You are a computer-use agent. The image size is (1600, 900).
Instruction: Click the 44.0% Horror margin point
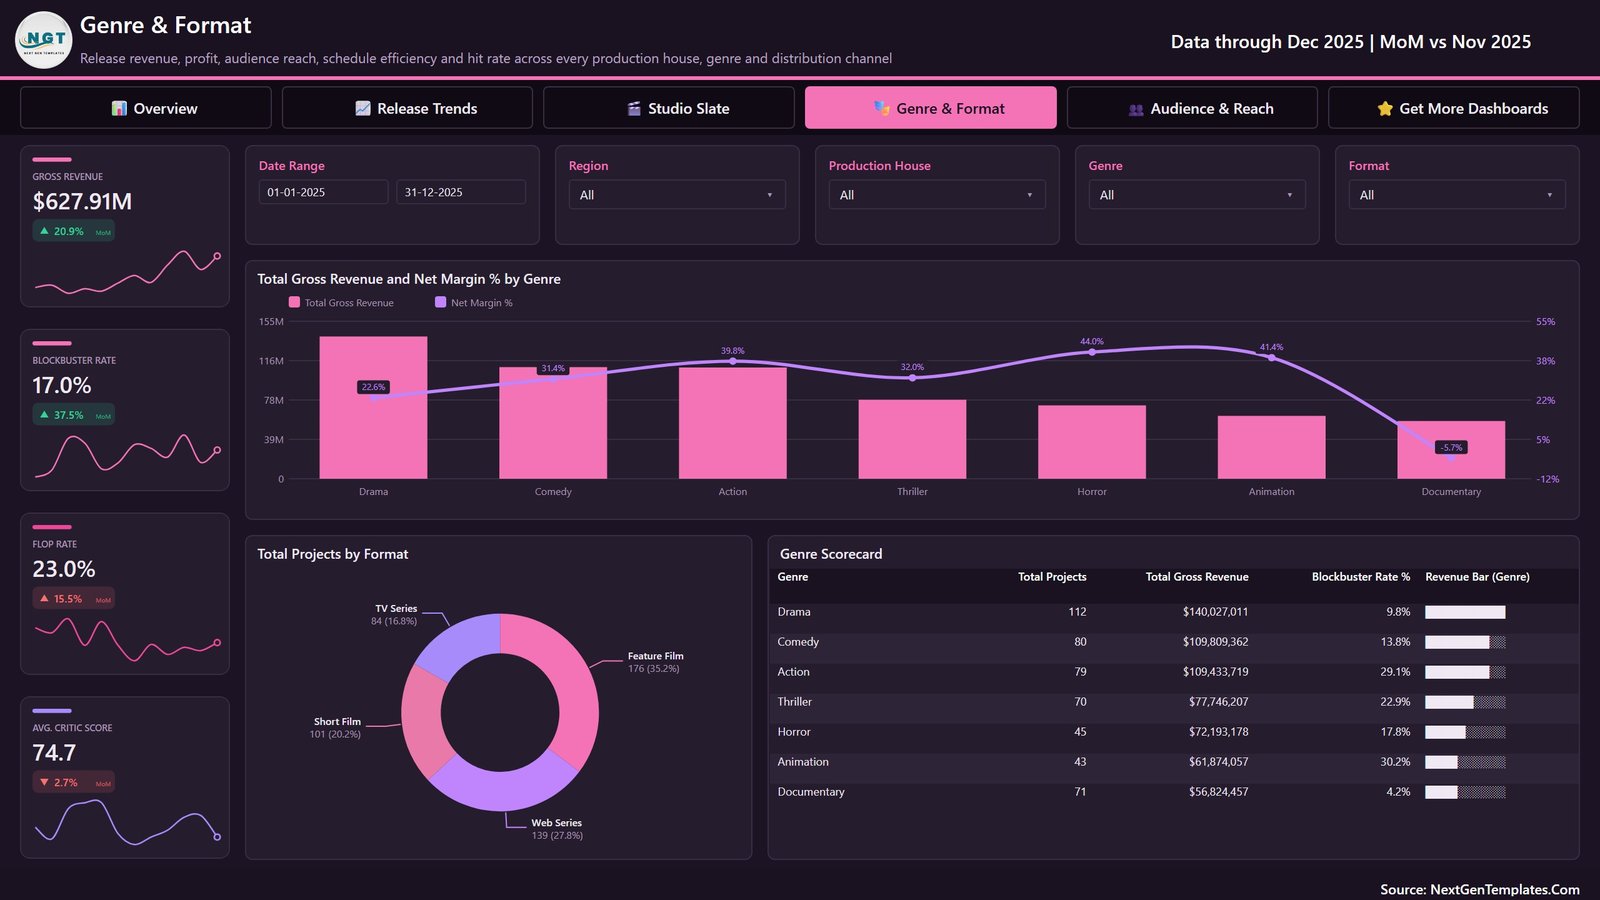[1092, 352]
